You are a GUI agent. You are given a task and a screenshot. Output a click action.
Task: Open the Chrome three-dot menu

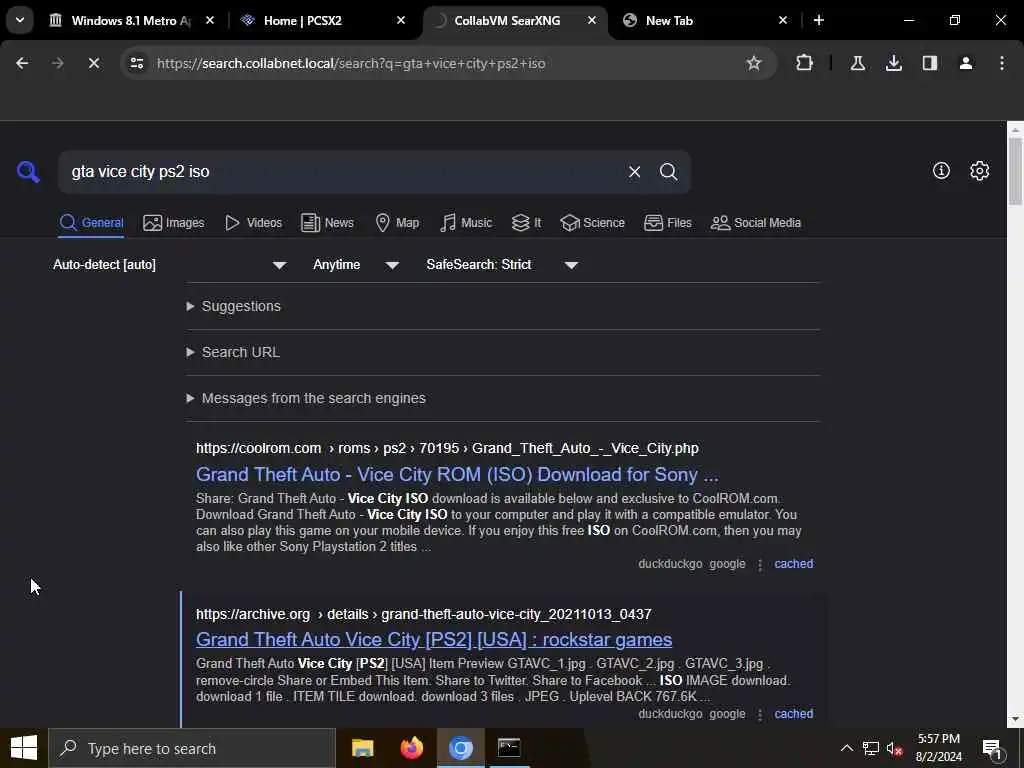[x=1002, y=63]
